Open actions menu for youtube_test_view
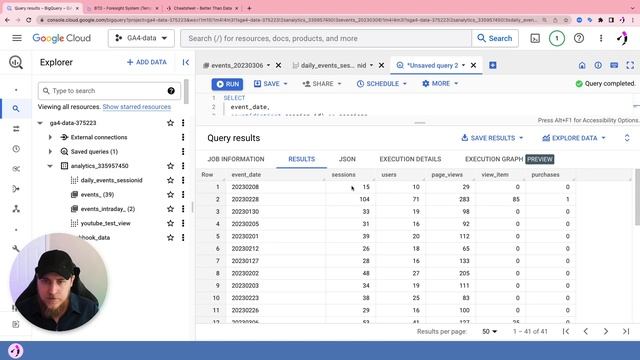 point(183,223)
